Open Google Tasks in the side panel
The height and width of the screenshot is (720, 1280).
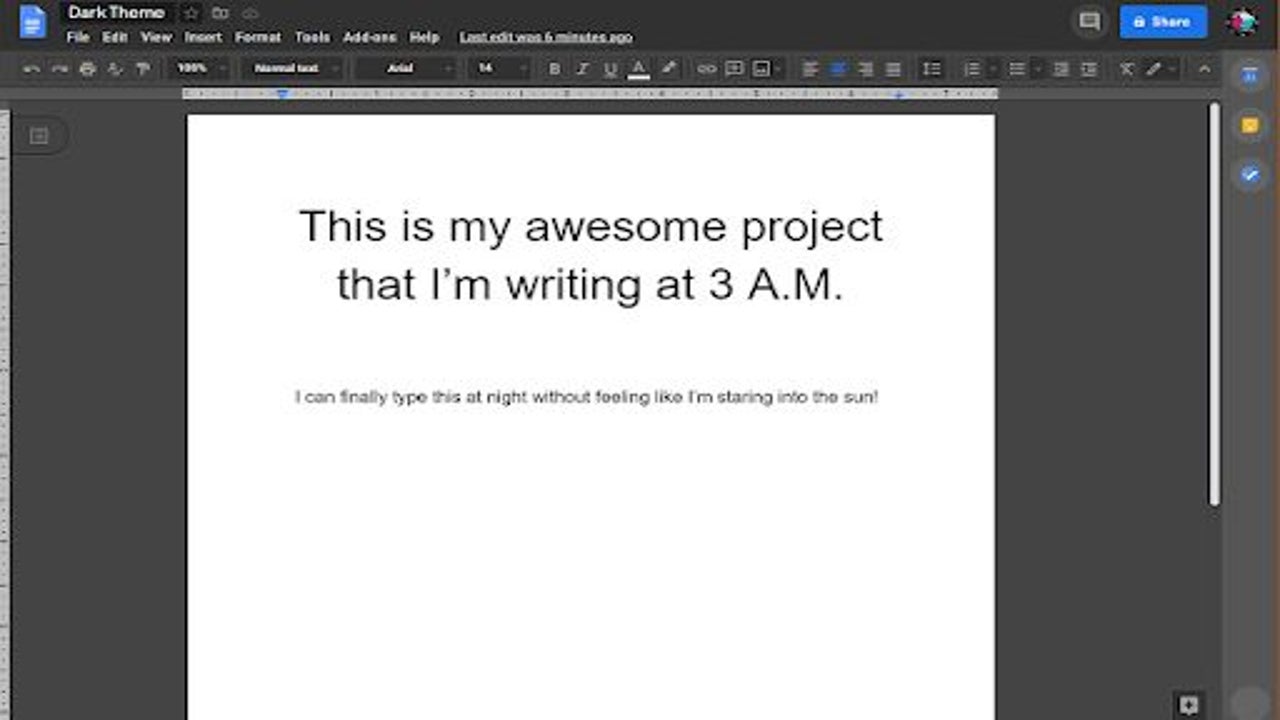pos(1248,175)
